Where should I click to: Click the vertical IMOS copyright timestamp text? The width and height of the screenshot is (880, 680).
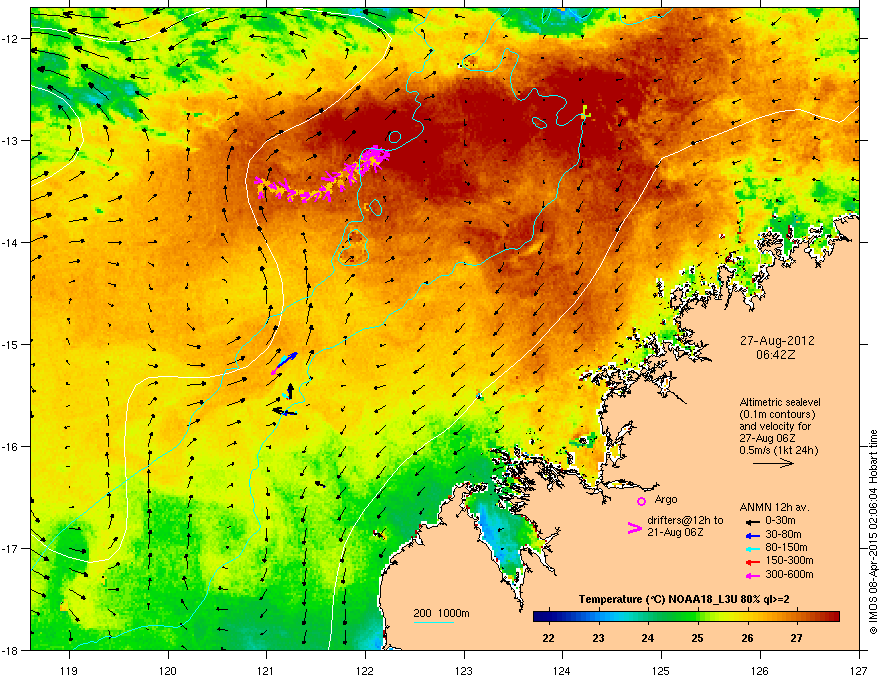873,532
